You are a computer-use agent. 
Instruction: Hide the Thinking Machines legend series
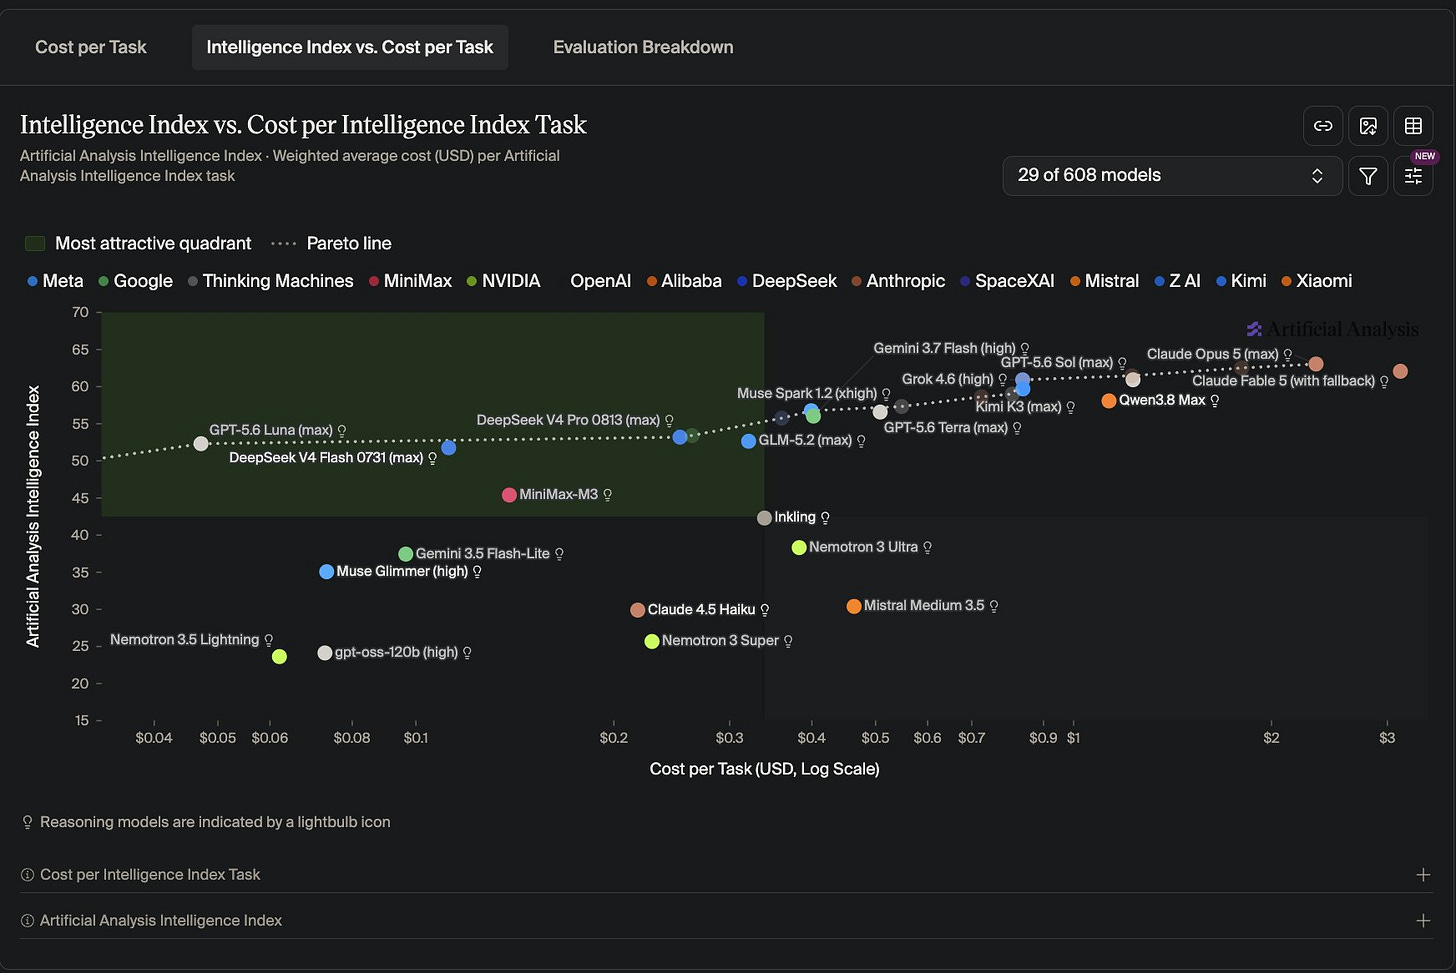tap(270, 281)
